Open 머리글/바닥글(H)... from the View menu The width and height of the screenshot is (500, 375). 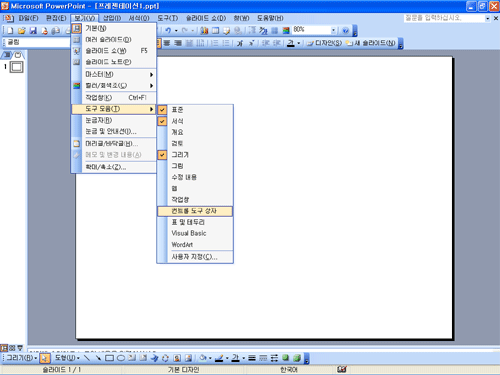point(114,144)
